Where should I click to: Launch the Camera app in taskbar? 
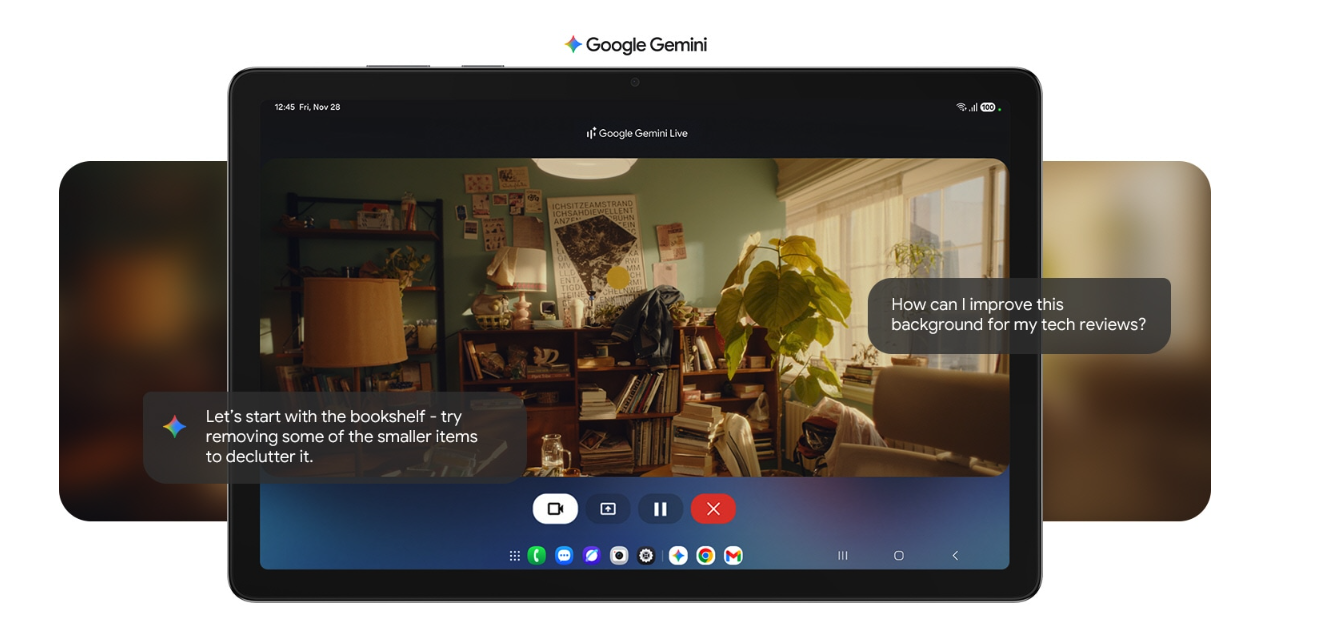[x=619, y=556]
